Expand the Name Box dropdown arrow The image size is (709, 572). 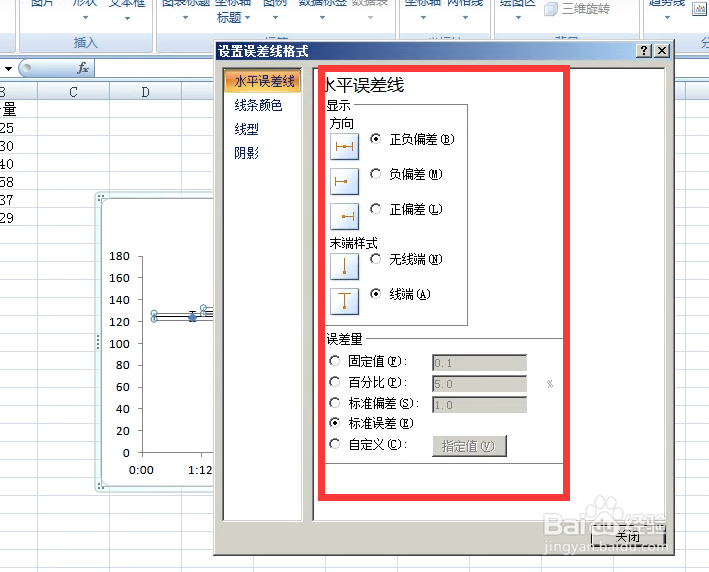(8, 69)
